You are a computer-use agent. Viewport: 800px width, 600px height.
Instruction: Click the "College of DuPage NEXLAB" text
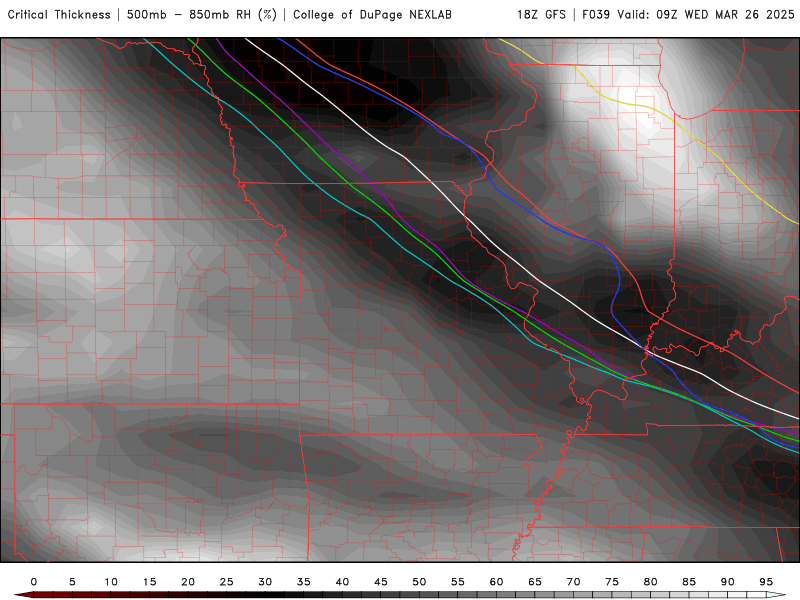click(x=372, y=15)
